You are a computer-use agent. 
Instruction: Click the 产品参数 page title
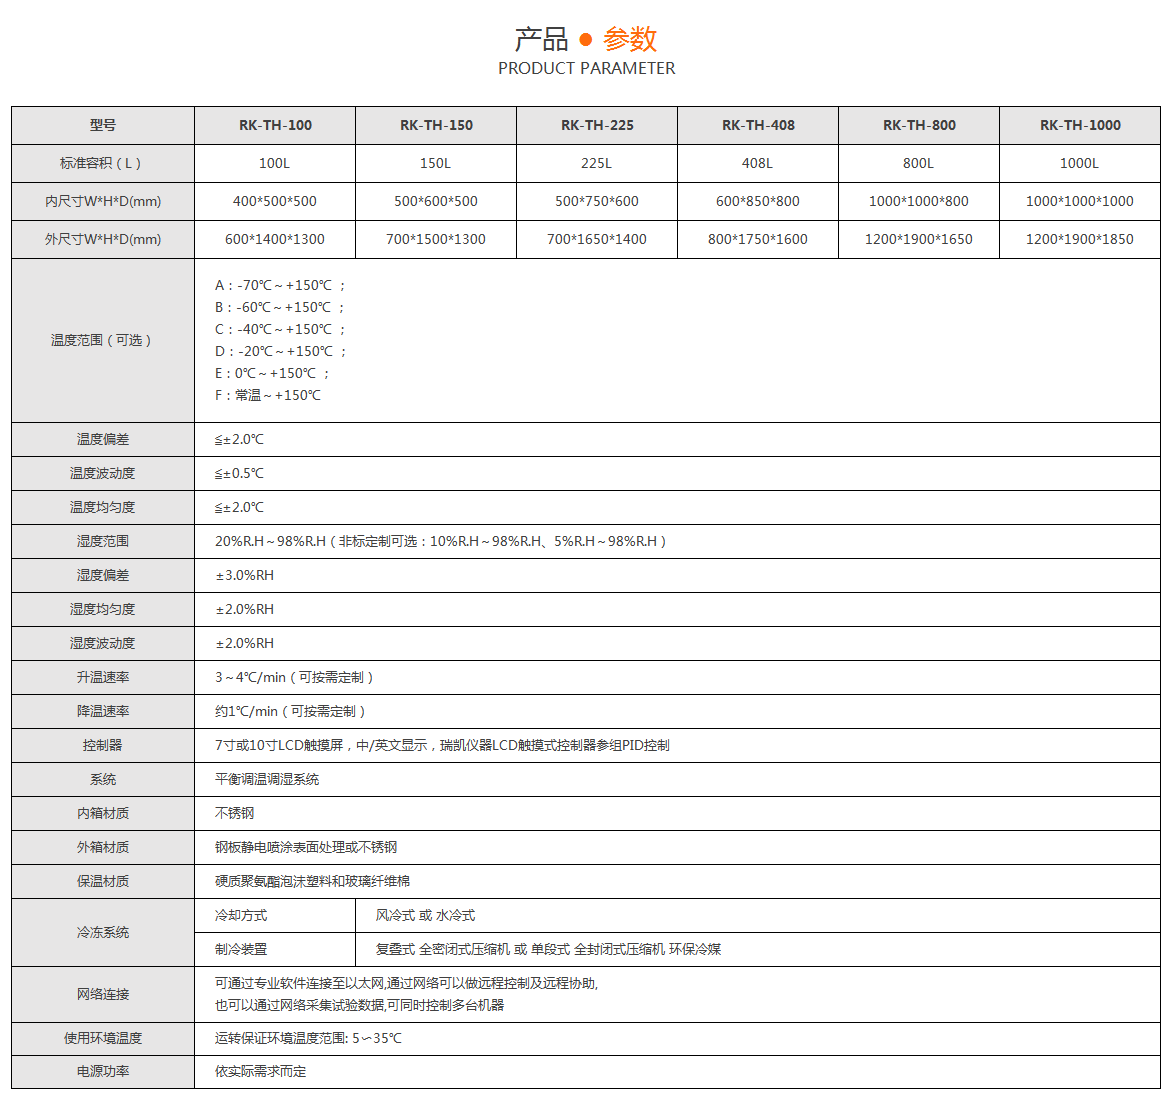coord(586,37)
